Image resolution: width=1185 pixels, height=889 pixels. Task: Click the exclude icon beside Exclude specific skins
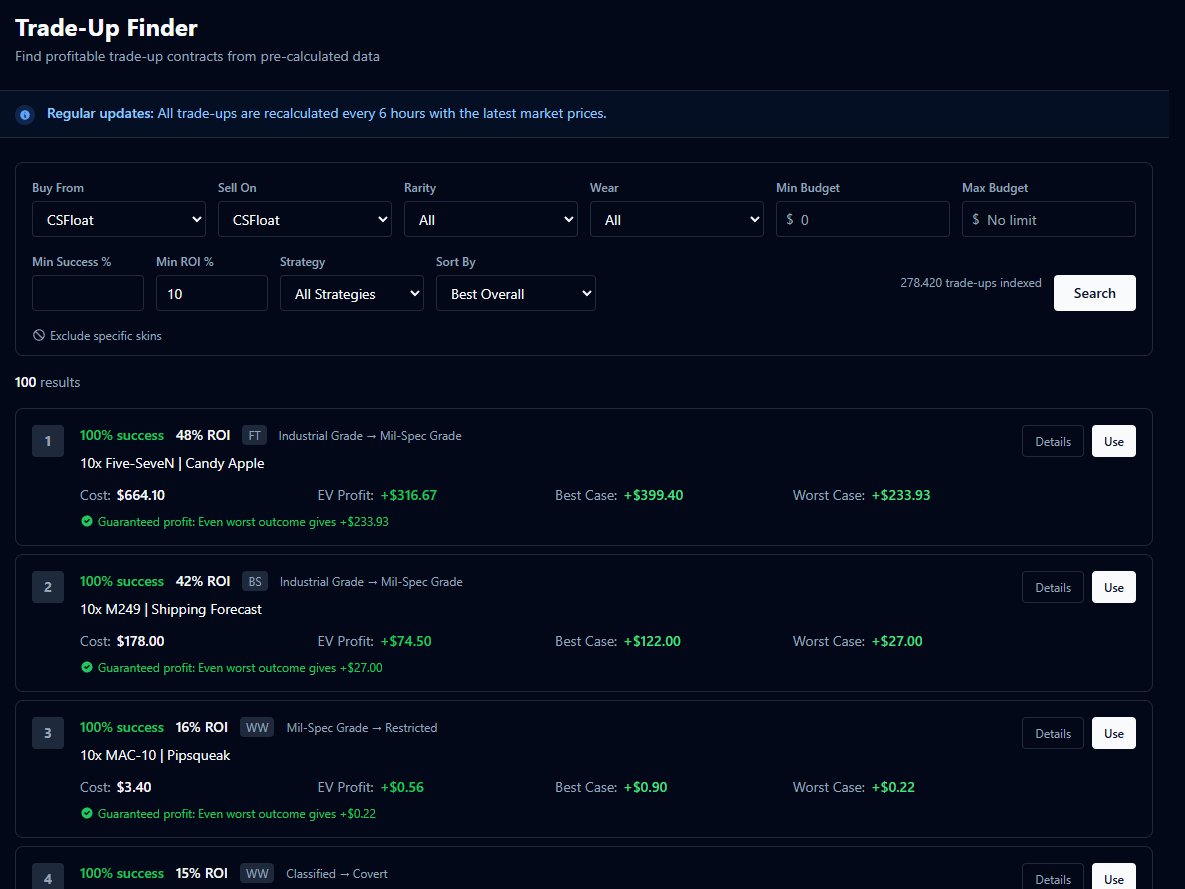click(x=39, y=335)
